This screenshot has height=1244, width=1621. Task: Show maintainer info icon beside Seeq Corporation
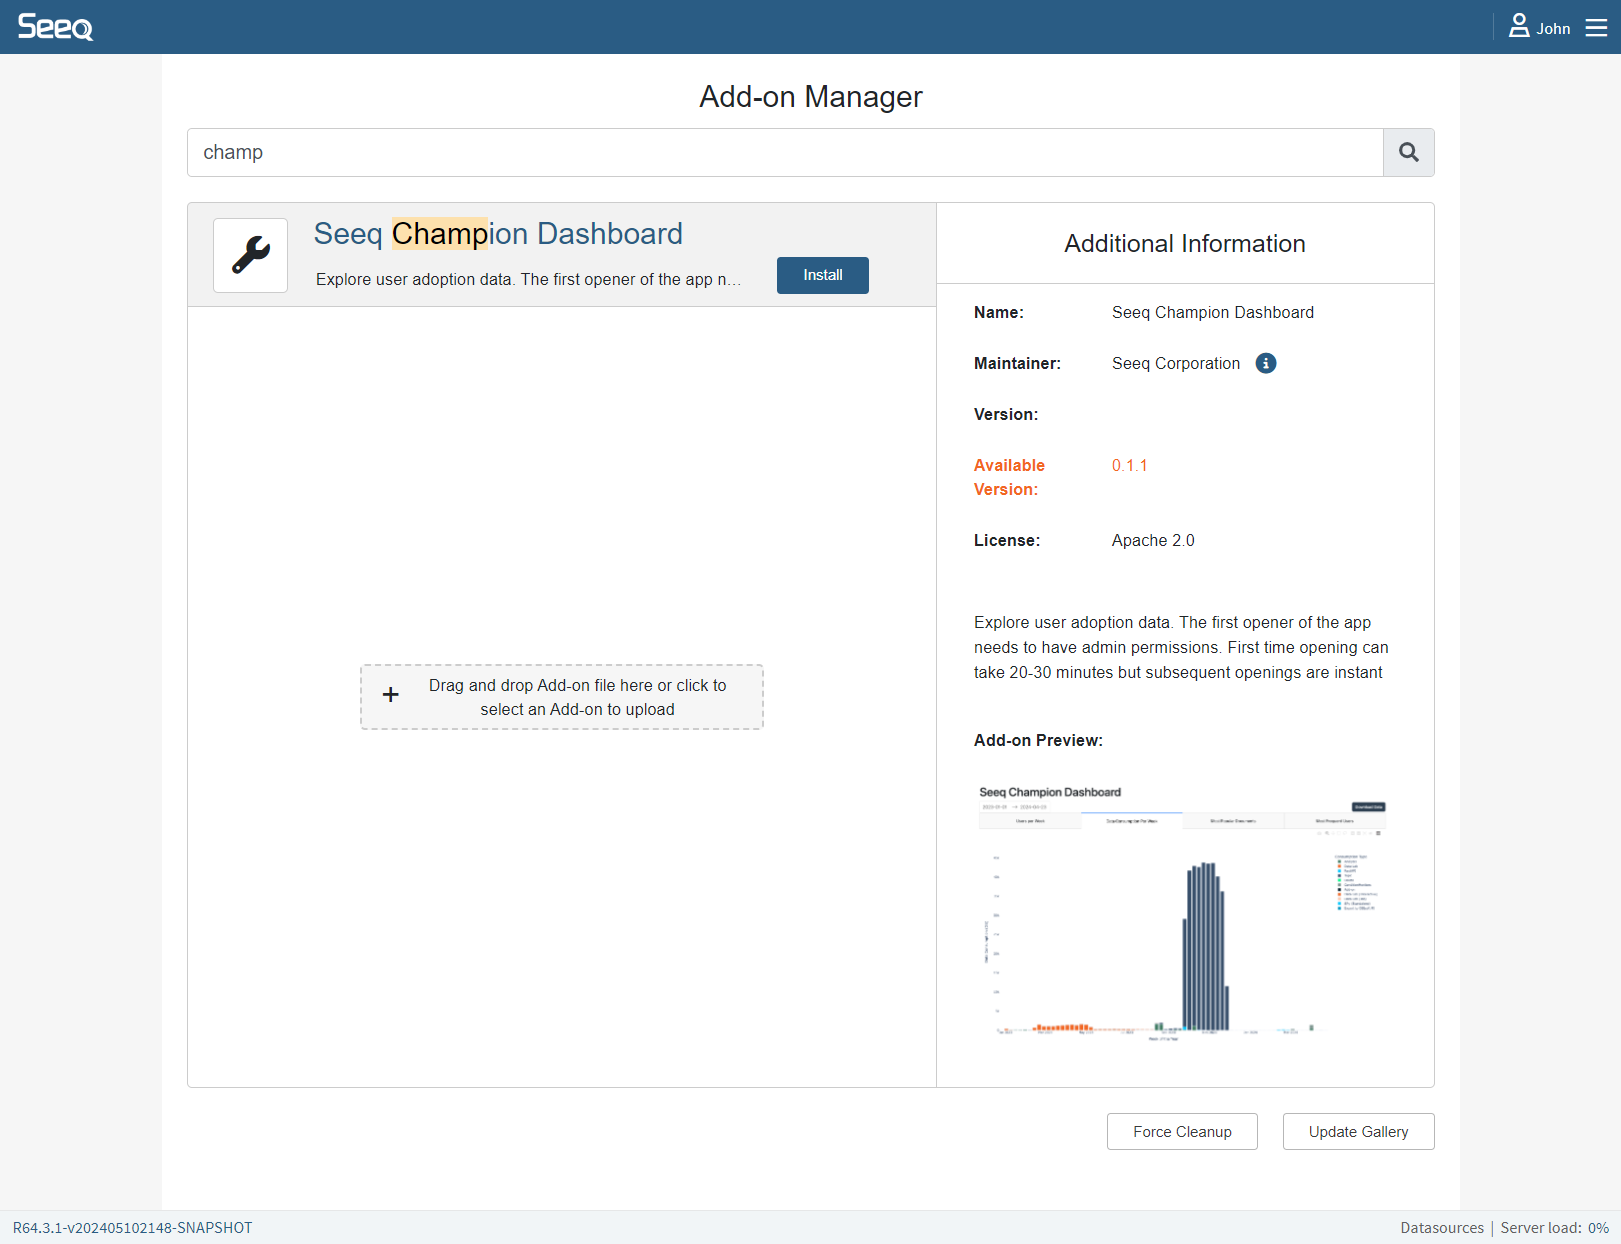pos(1265,363)
